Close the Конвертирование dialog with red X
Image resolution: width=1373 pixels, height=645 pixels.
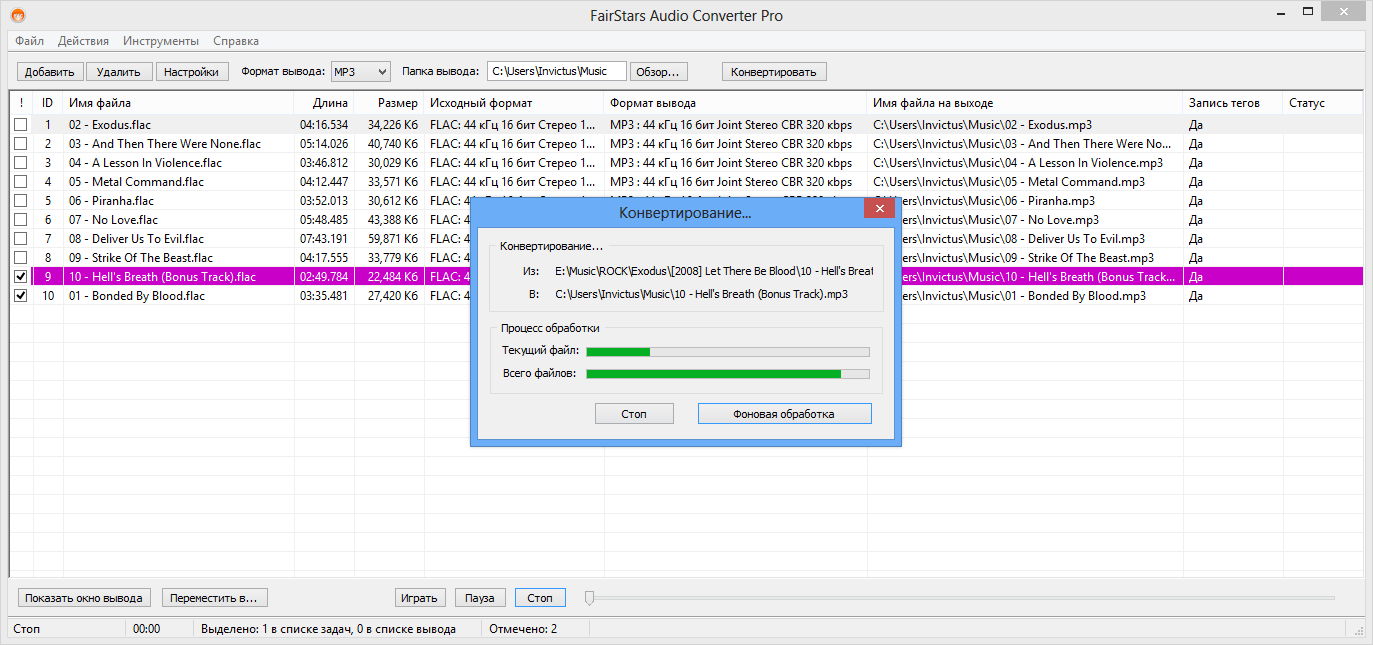[x=879, y=208]
